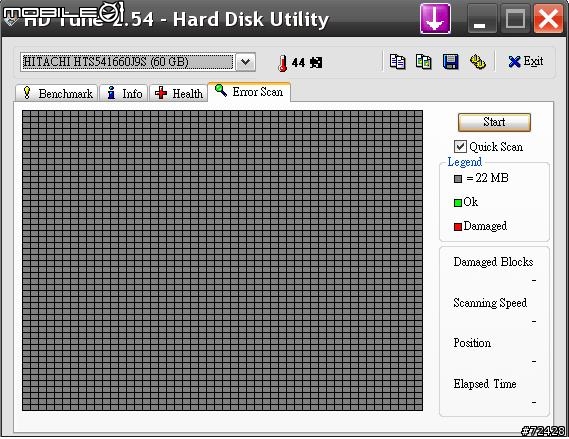This screenshot has height=439, width=569.
Task: Start the error scan
Action: point(494,122)
